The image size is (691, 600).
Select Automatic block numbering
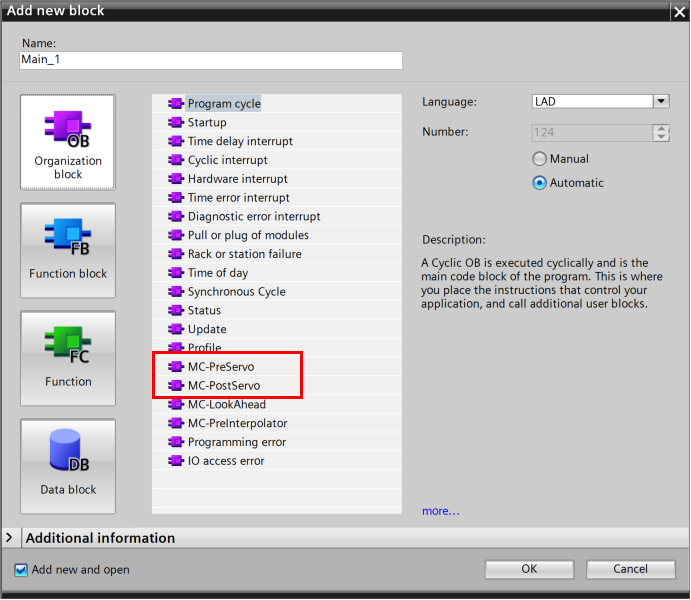[x=539, y=182]
